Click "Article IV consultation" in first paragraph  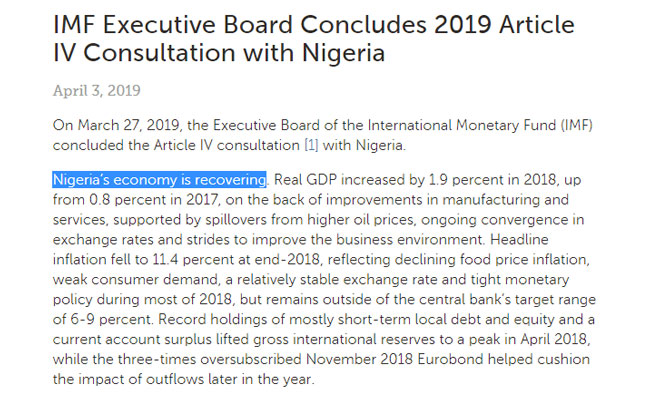pos(227,145)
